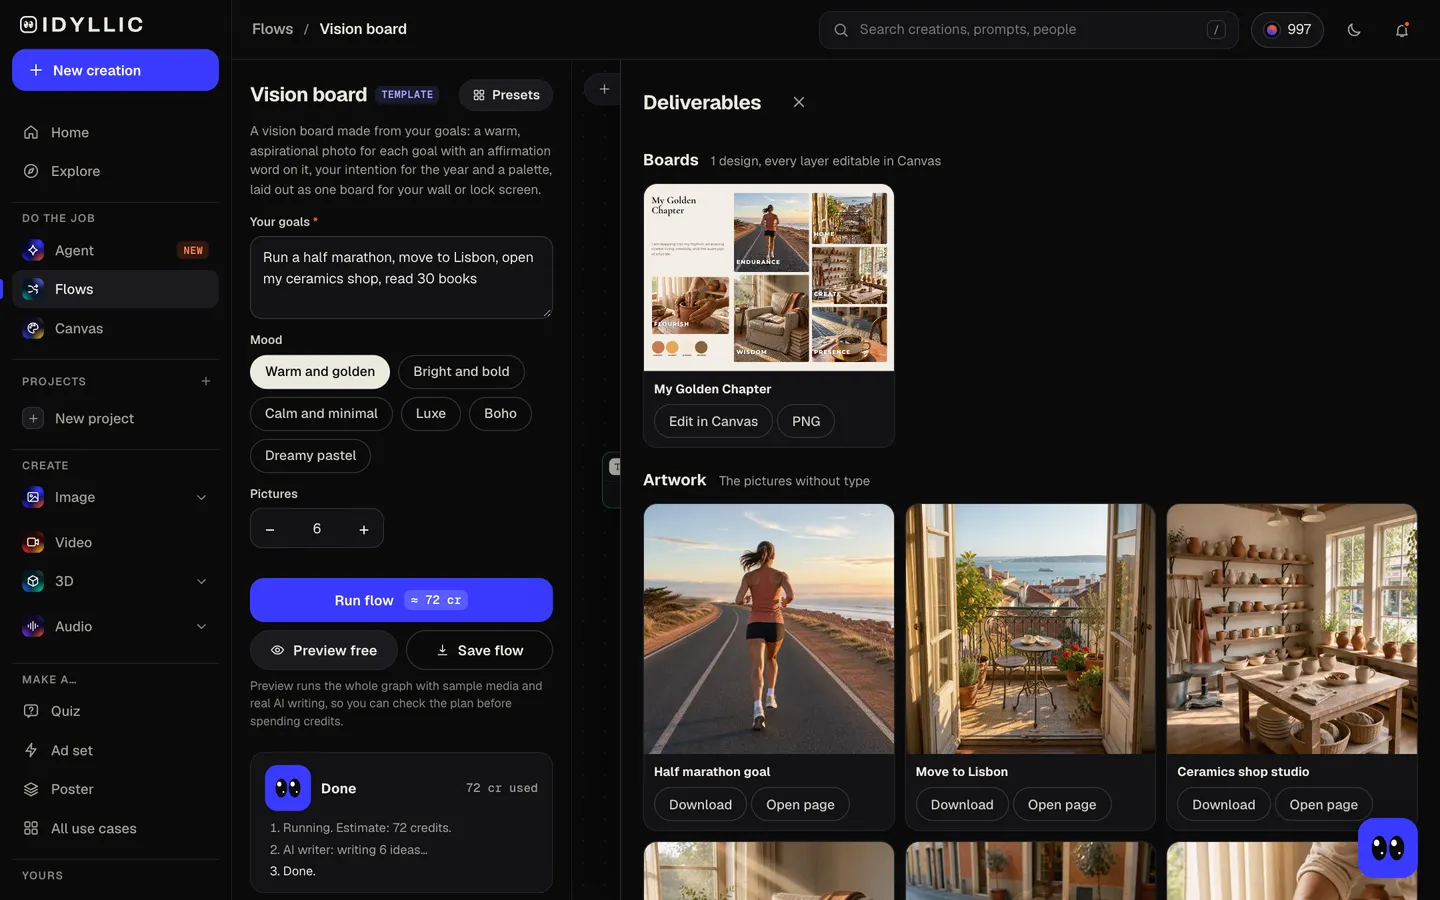Screen dimensions: 1440x900
Task: Open the Ad set maker
Action: tap(115, 750)
